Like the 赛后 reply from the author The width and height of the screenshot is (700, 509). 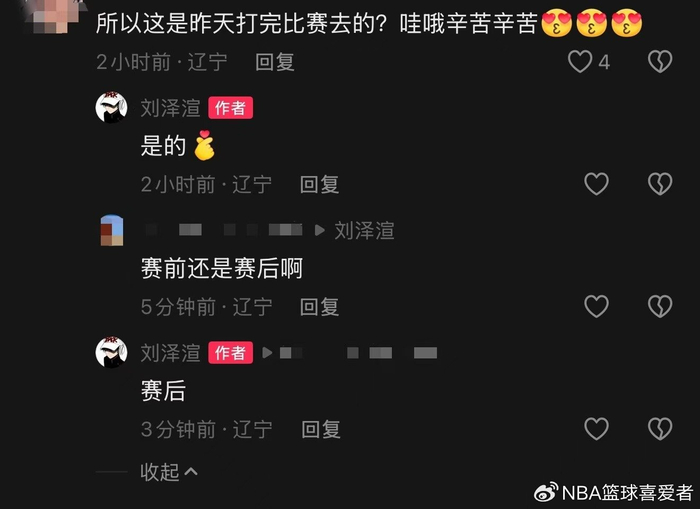pos(596,429)
